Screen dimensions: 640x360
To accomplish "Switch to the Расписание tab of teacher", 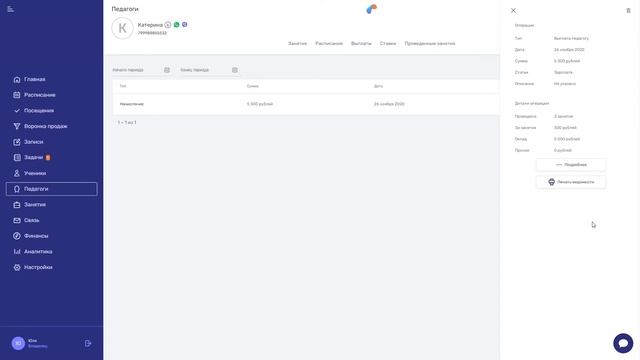I will pyautogui.click(x=329, y=43).
